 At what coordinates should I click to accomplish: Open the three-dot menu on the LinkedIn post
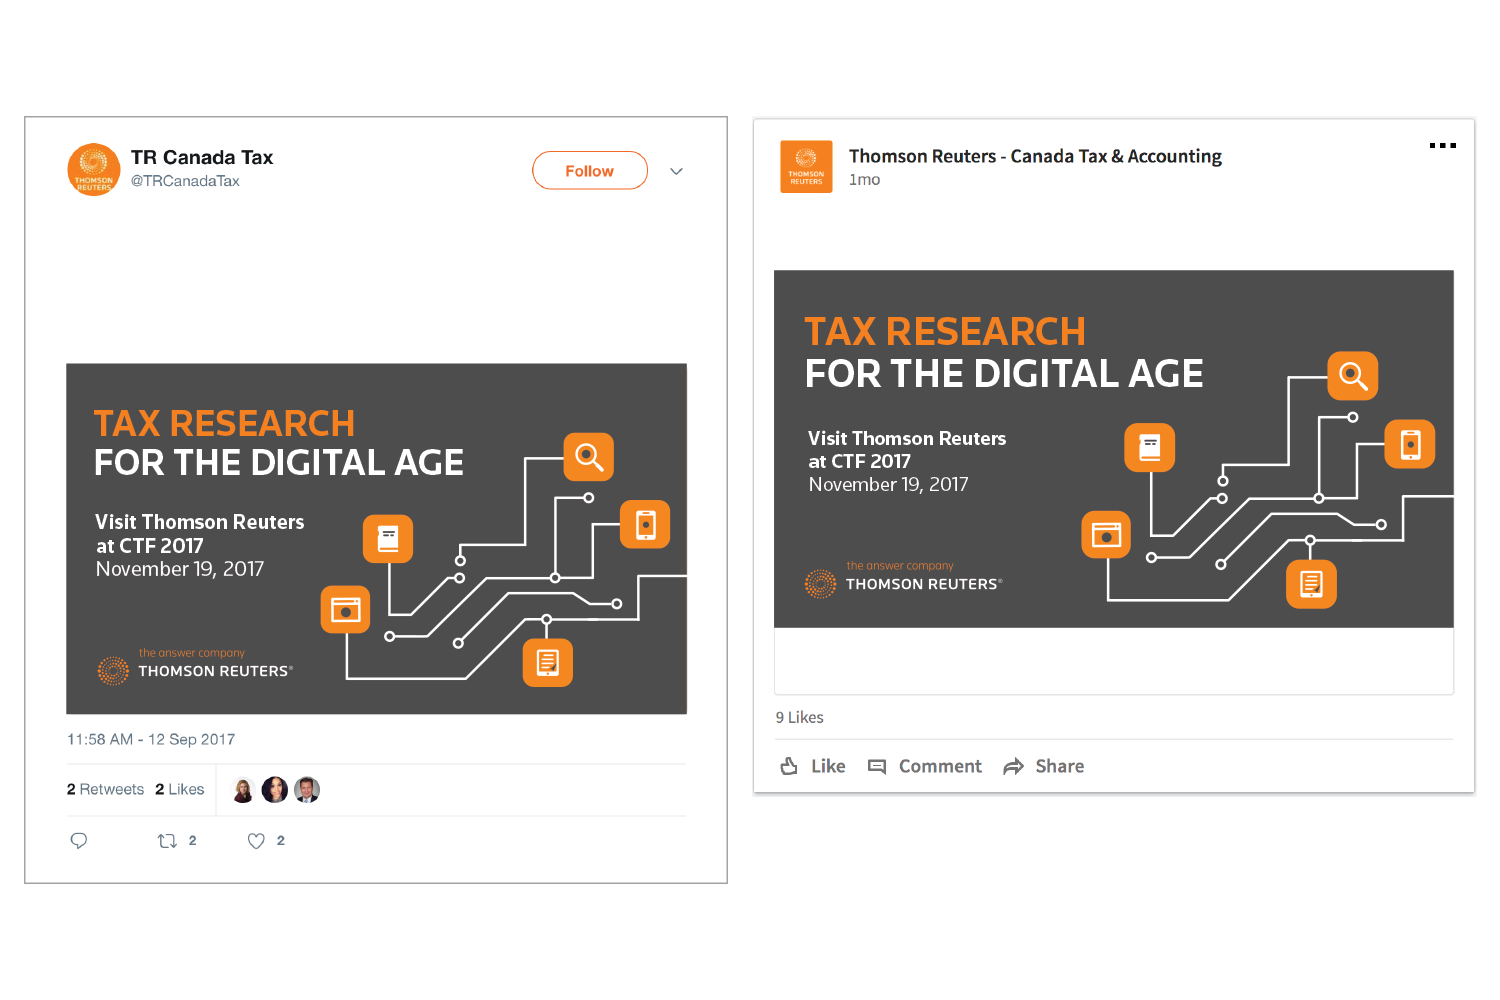click(1442, 146)
